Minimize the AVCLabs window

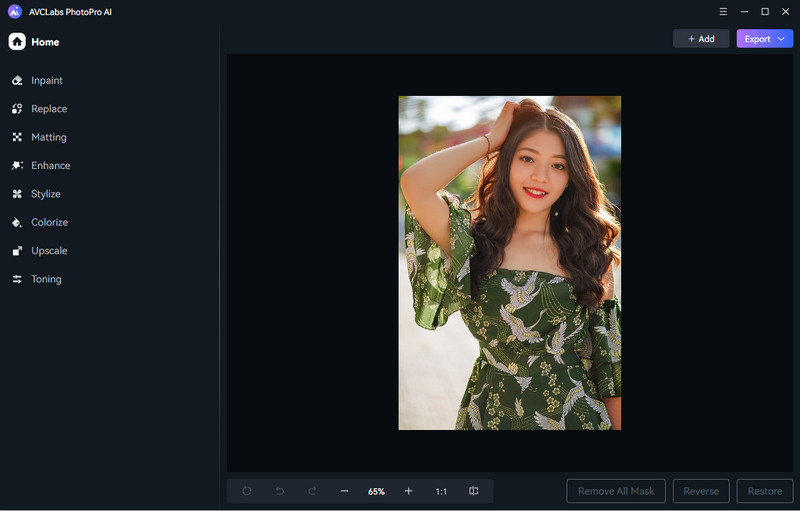tap(744, 12)
